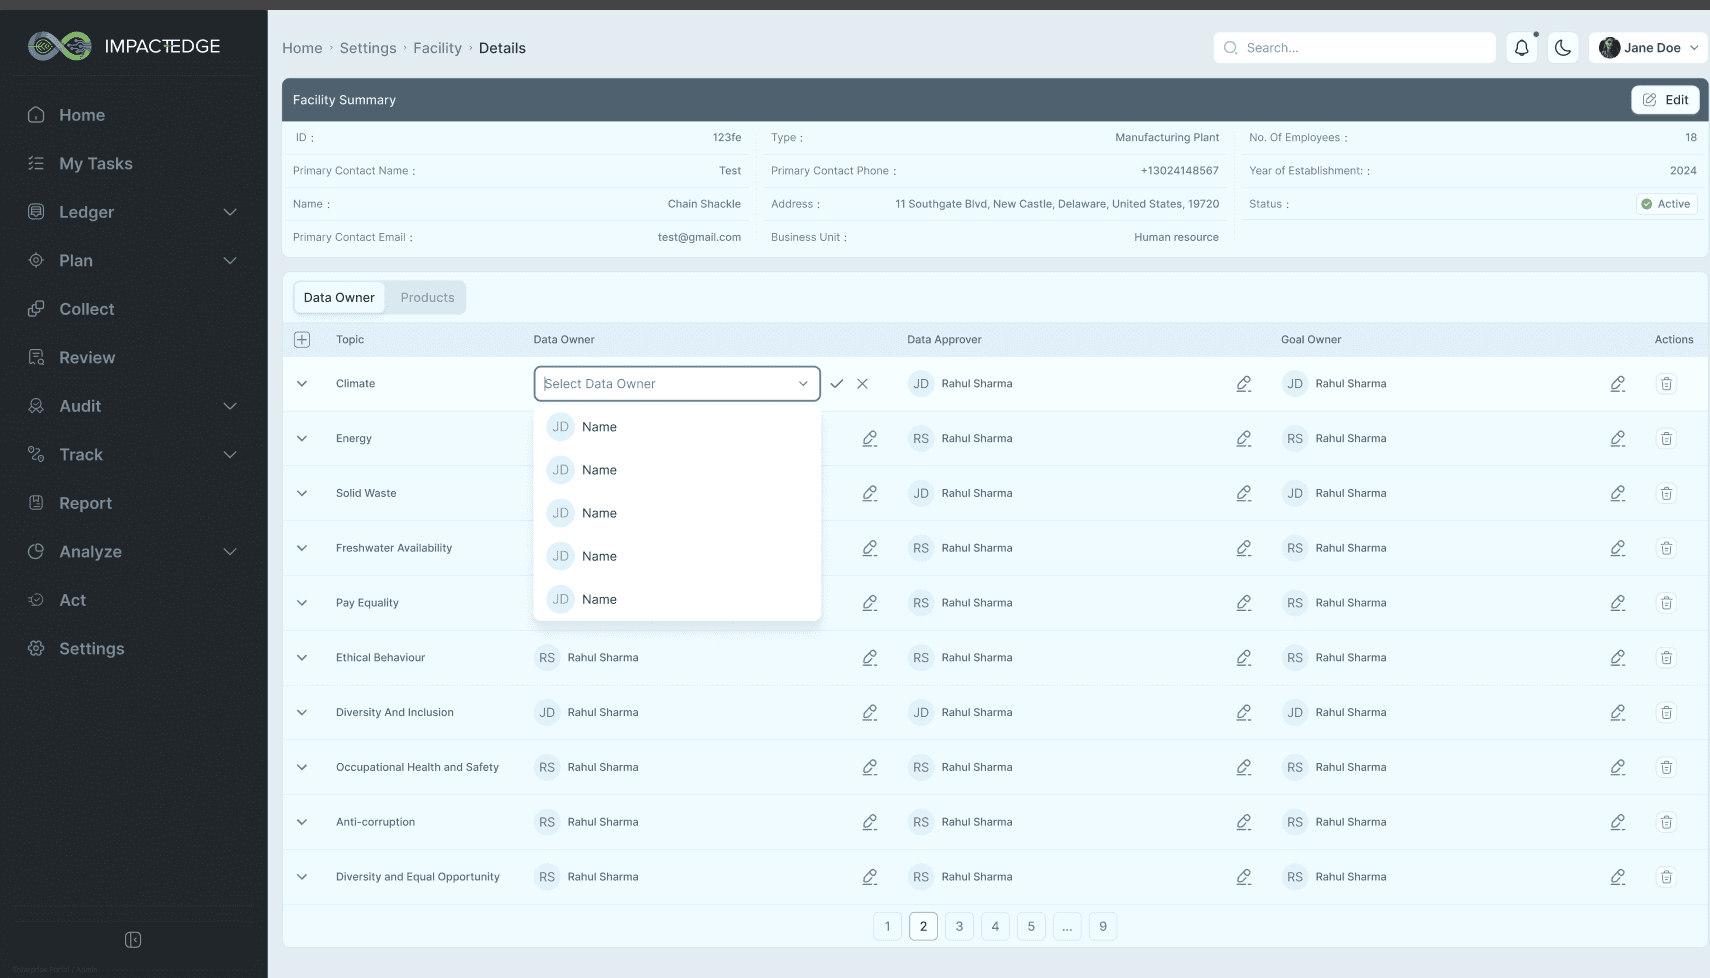Open the notifications bell
The width and height of the screenshot is (1710, 978).
coord(1521,47)
